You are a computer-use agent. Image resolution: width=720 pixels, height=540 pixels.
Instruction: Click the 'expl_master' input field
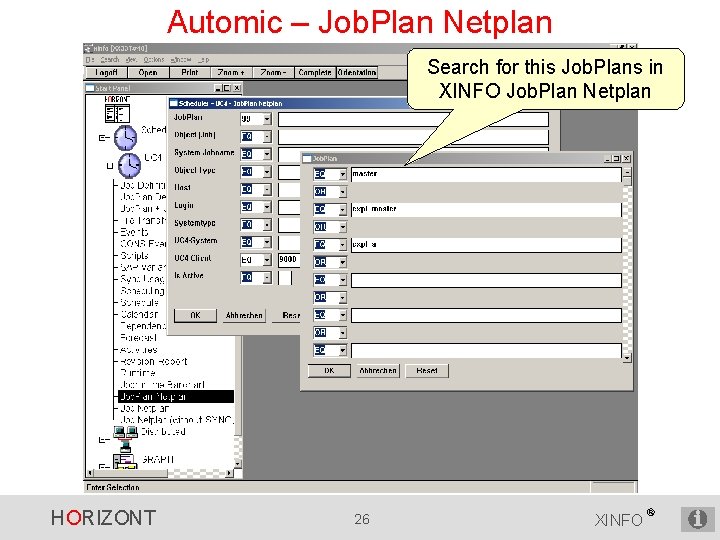coord(486,210)
